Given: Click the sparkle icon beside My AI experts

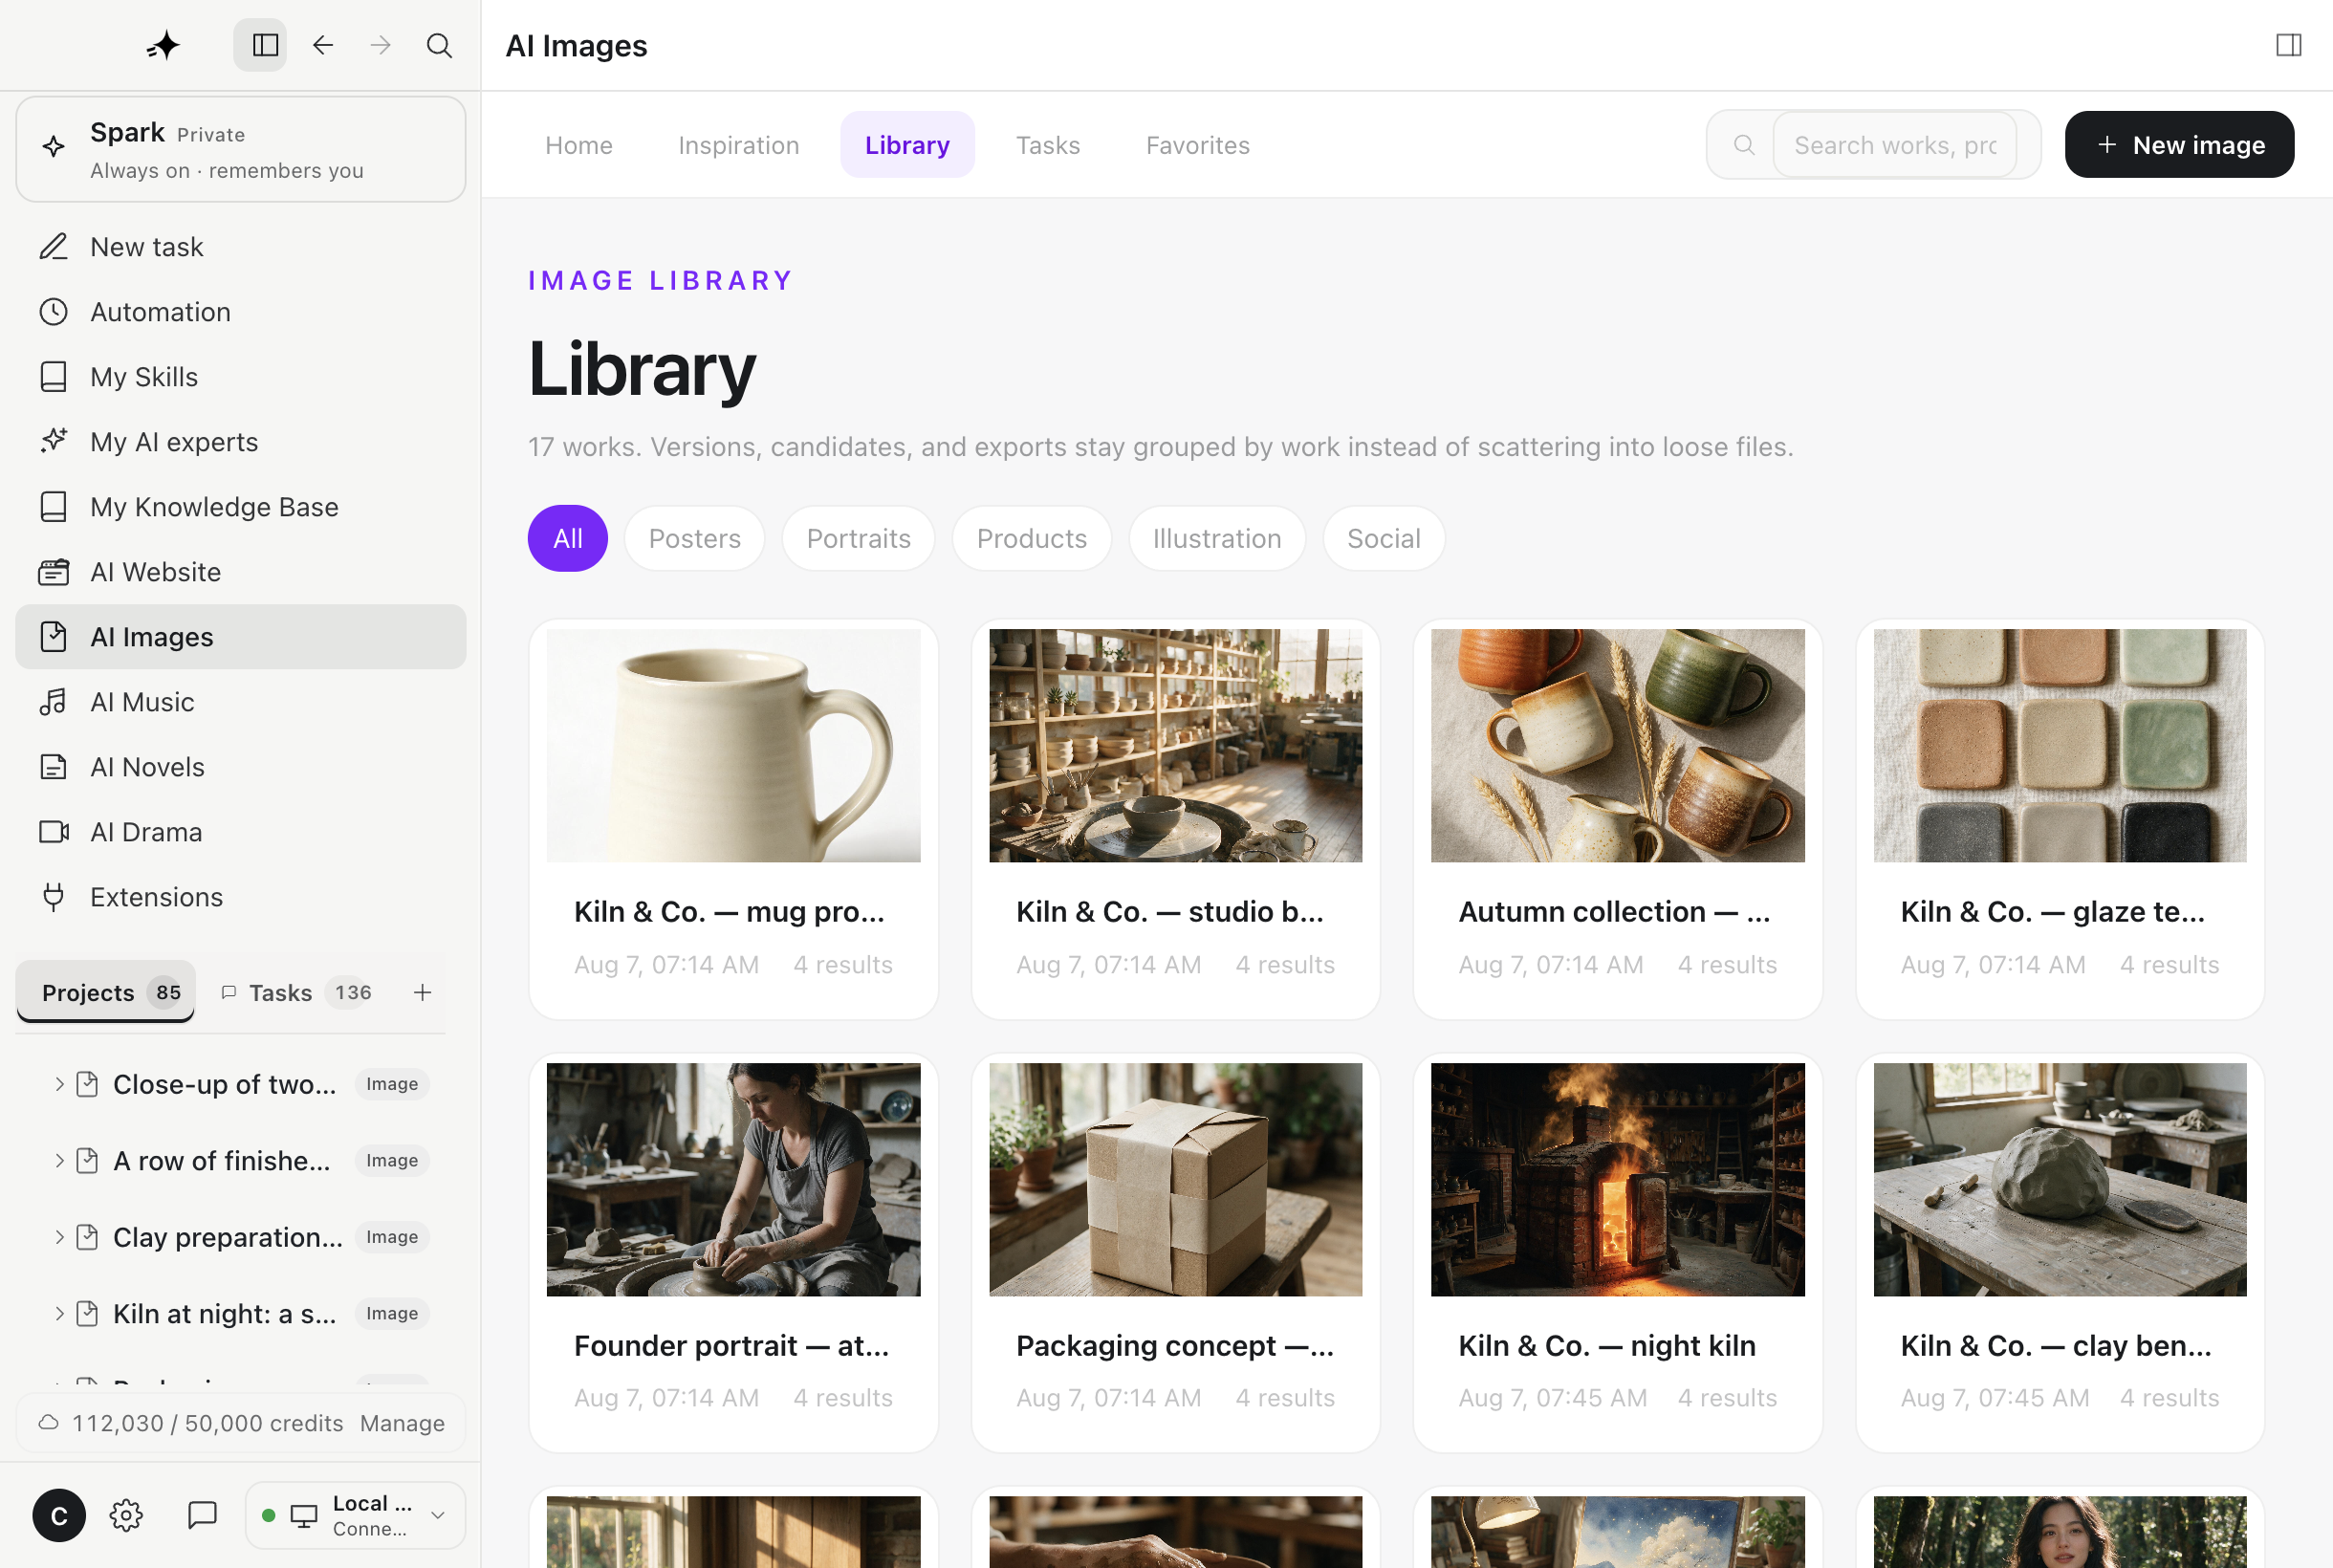Looking at the screenshot, I should pos(54,442).
